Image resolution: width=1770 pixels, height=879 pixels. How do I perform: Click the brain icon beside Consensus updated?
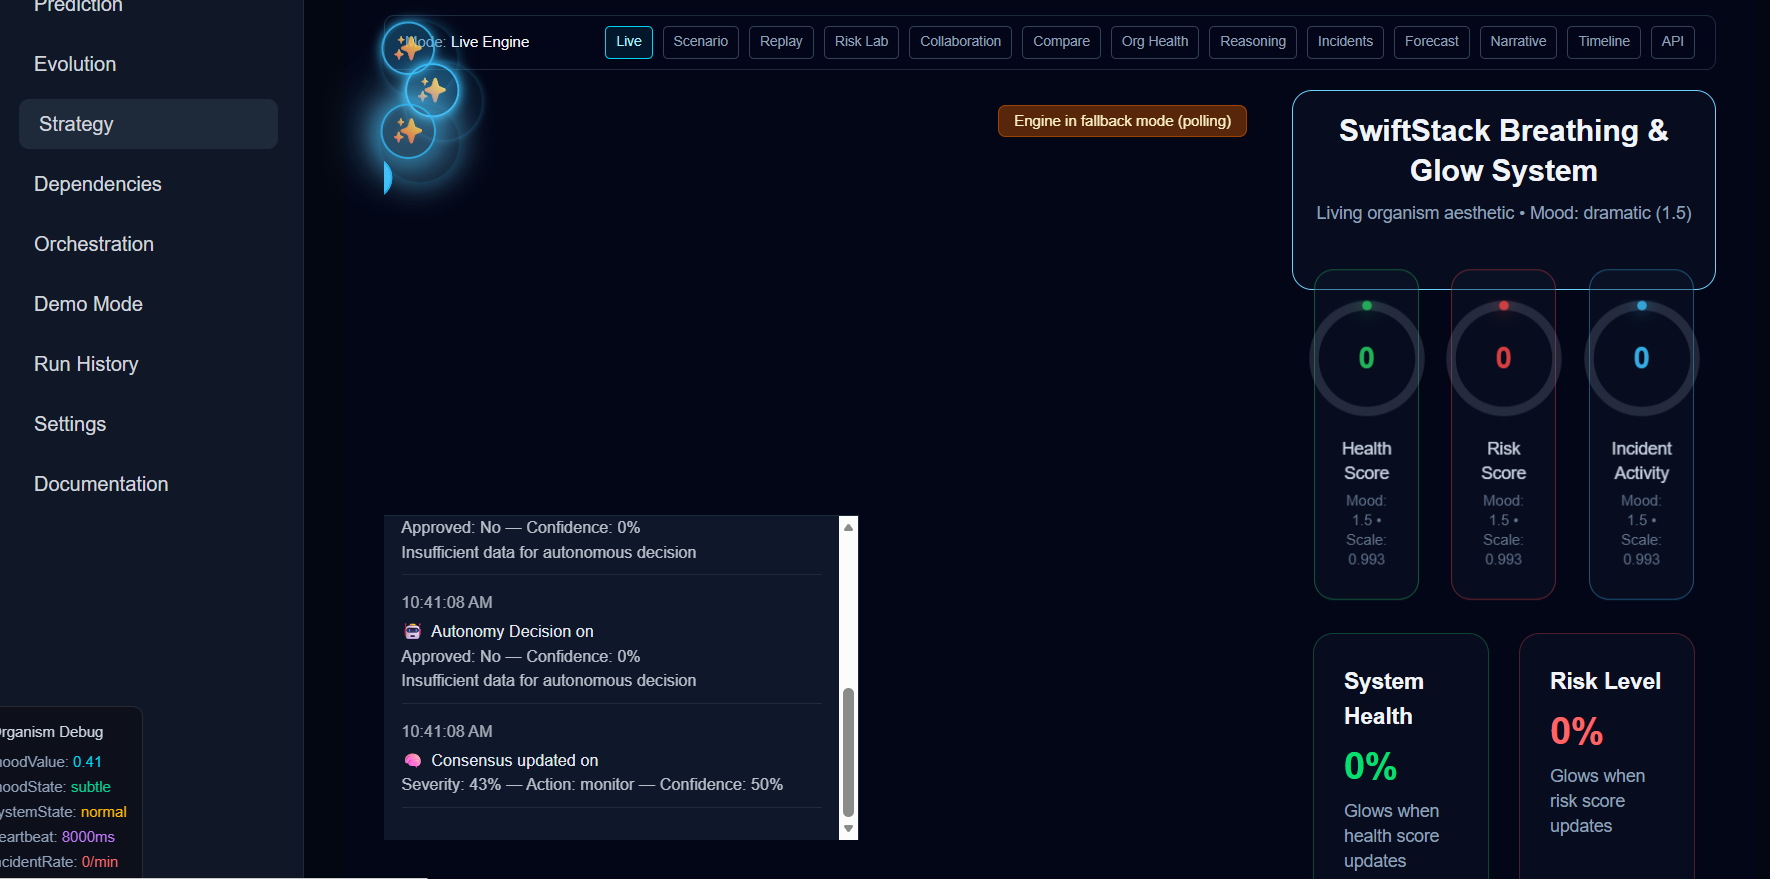click(x=412, y=760)
